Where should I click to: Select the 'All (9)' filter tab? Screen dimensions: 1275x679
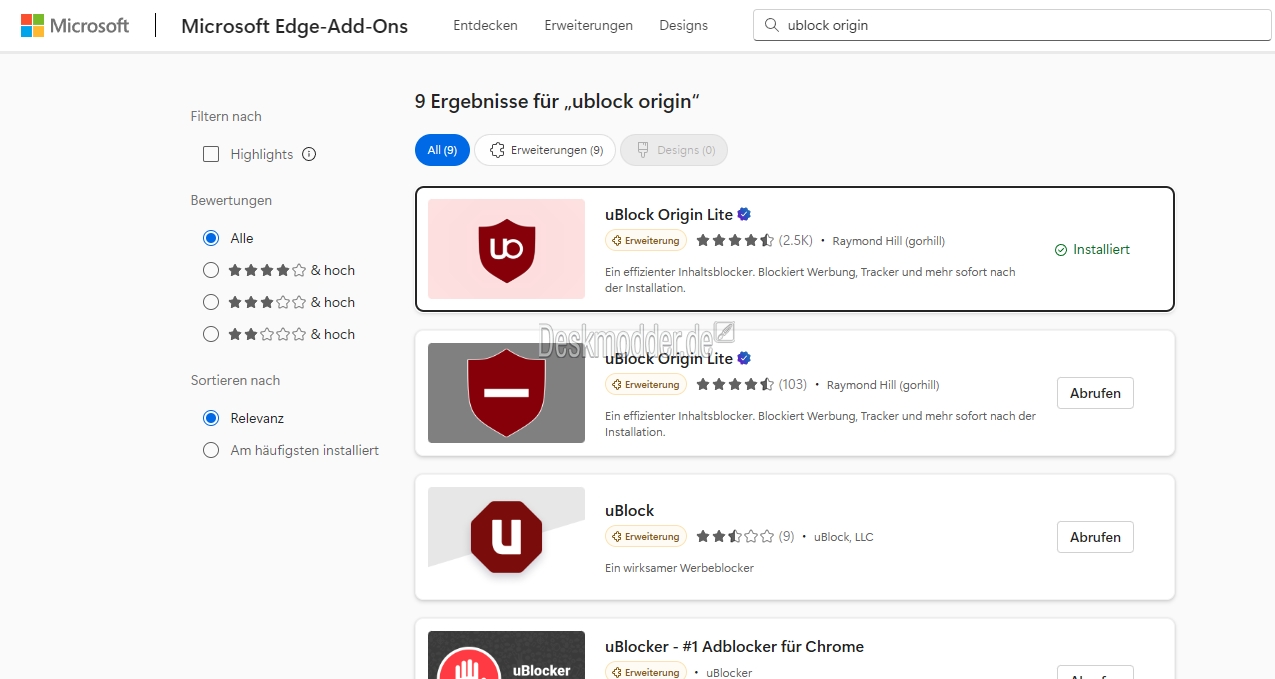(442, 150)
